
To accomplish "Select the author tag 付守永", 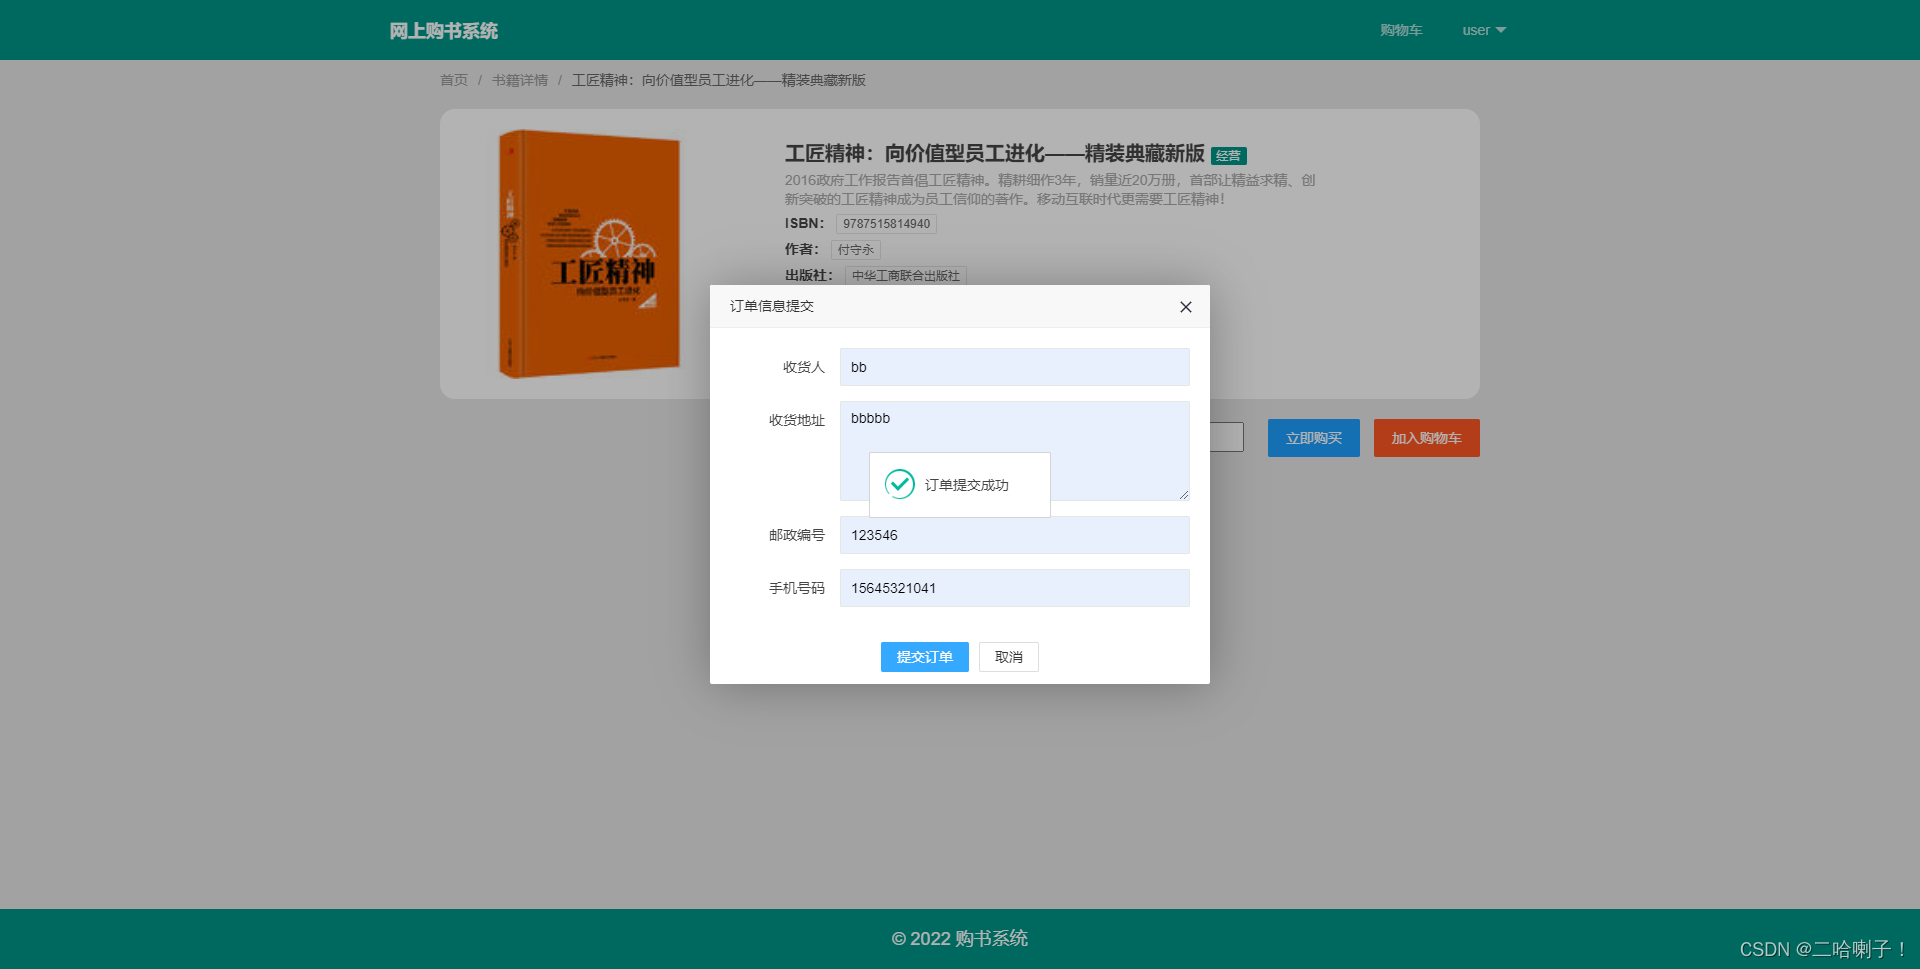I will point(855,249).
